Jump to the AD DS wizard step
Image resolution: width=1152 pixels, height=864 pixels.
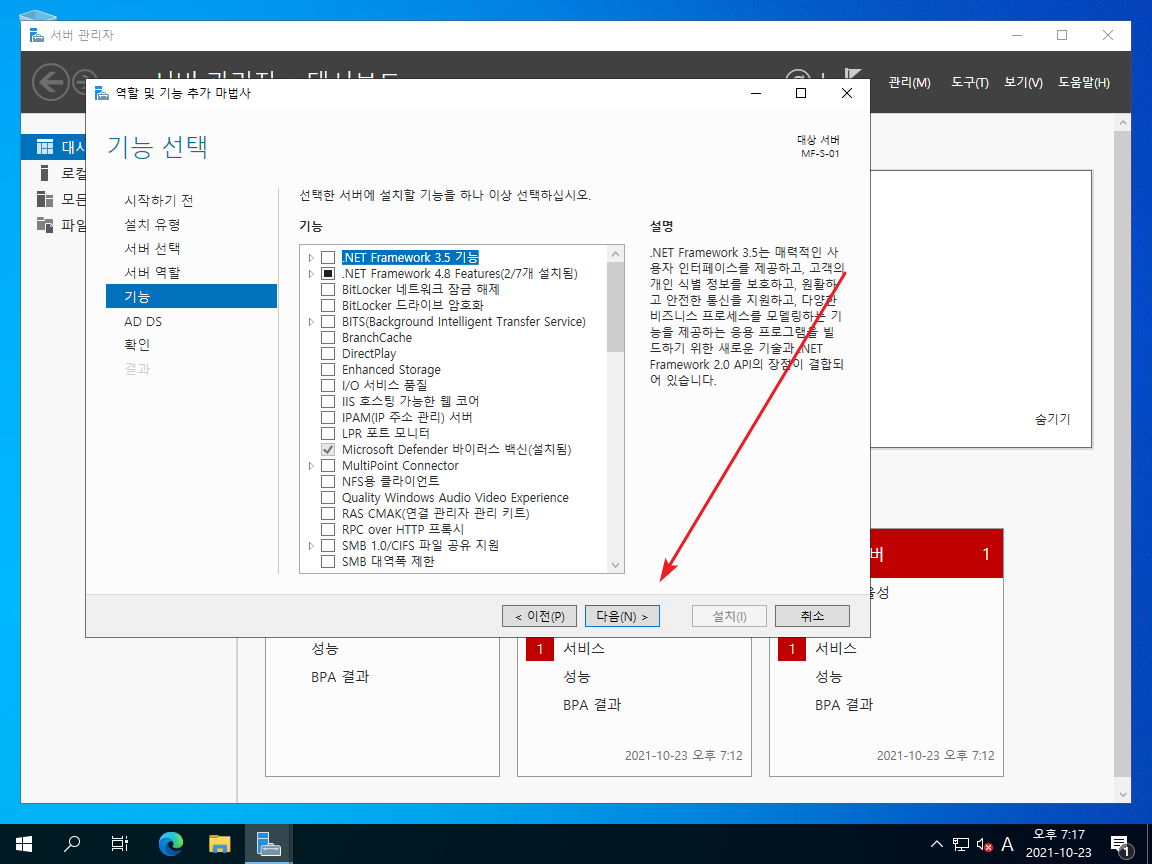point(143,321)
